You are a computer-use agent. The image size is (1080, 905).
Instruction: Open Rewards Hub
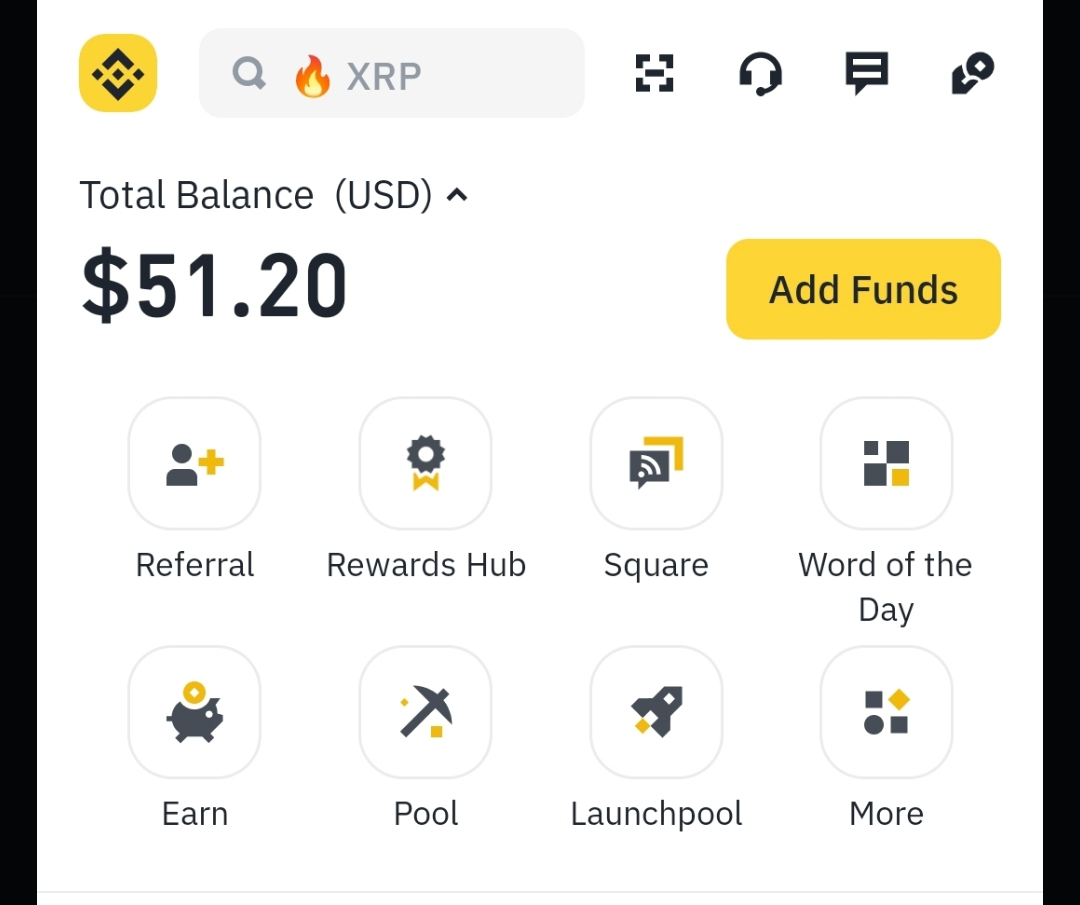[x=425, y=463]
